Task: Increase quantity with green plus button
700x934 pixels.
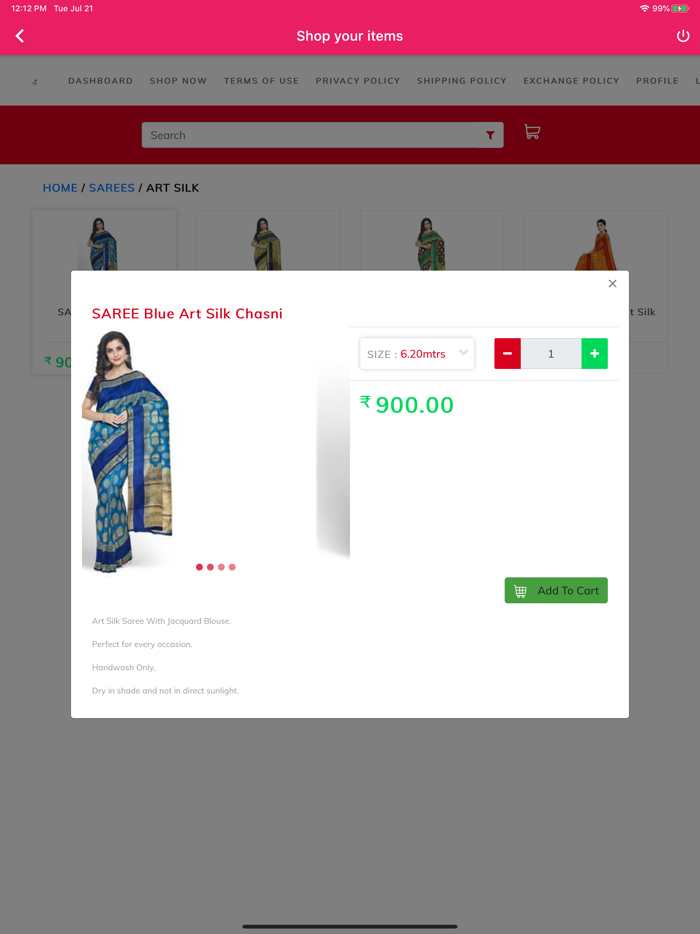Action: [x=595, y=353]
